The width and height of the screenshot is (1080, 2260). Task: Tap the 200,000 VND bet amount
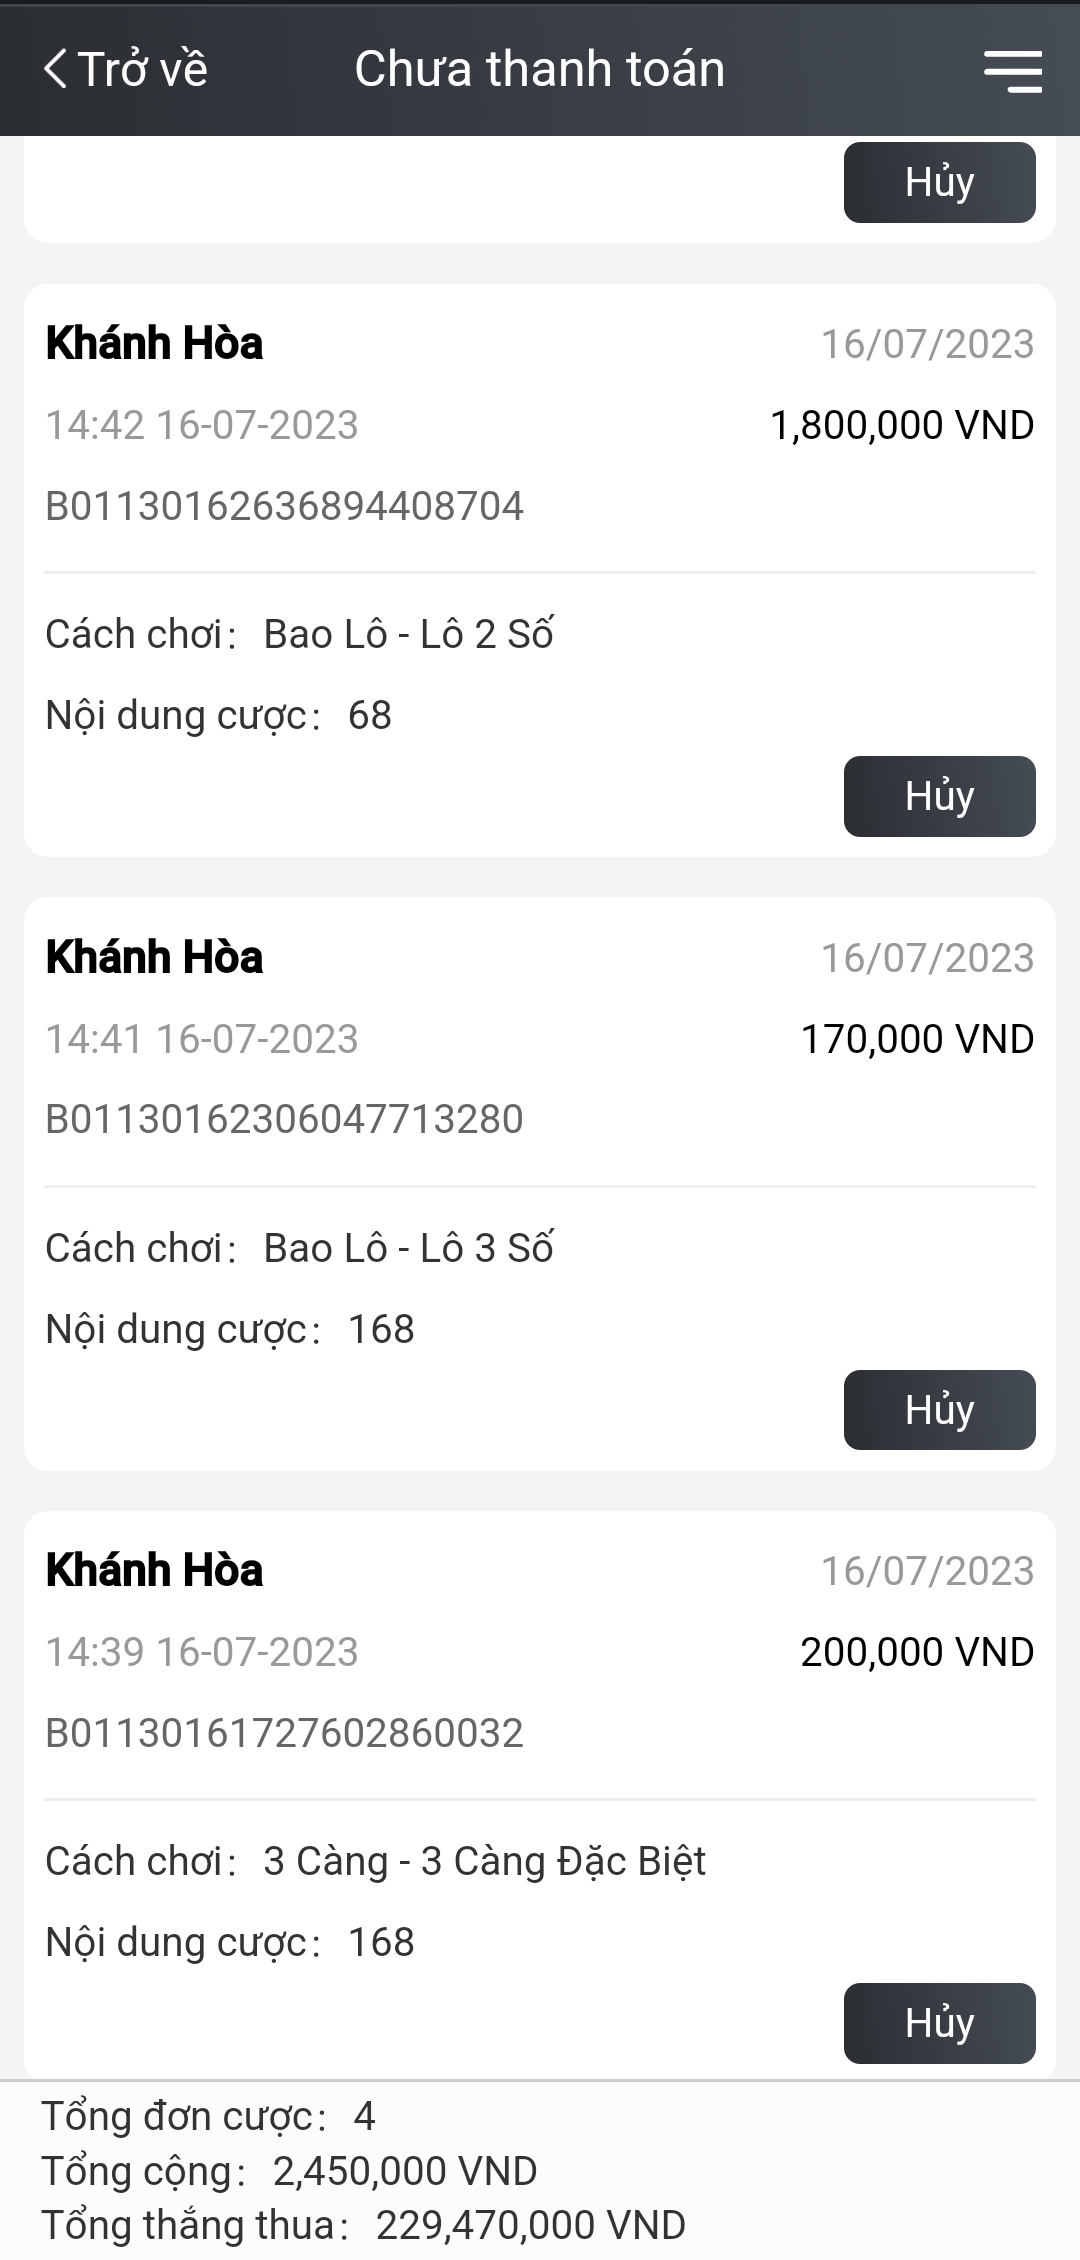coord(917,1652)
